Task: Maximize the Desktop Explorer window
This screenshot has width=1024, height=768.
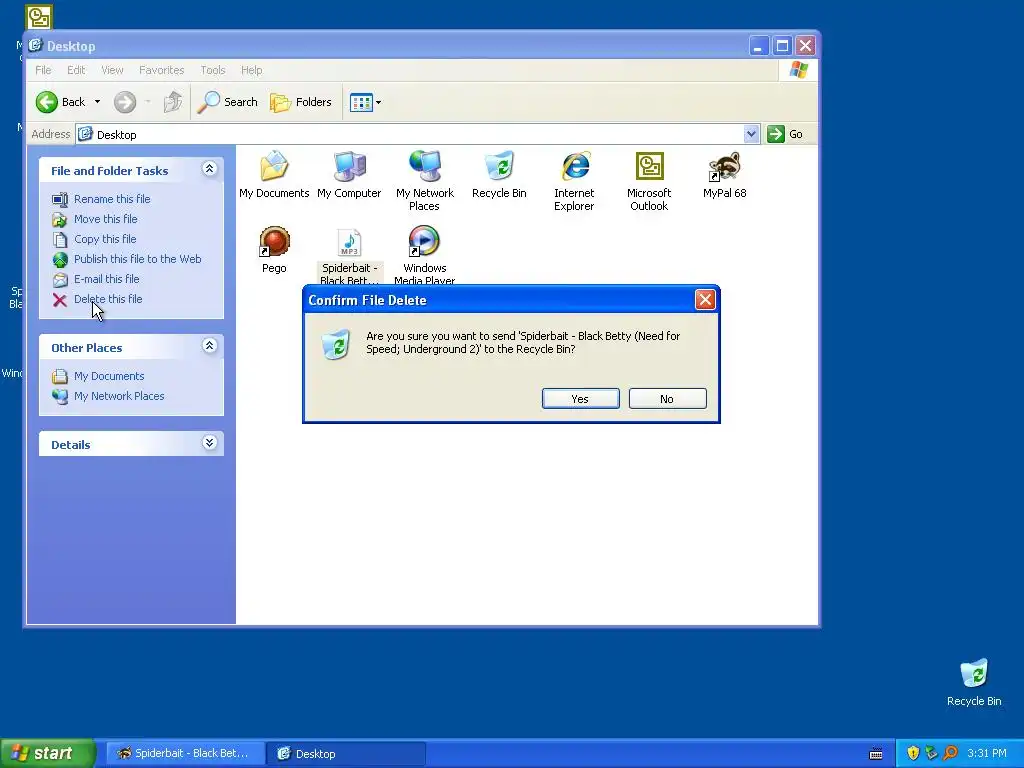Action: 782,46
